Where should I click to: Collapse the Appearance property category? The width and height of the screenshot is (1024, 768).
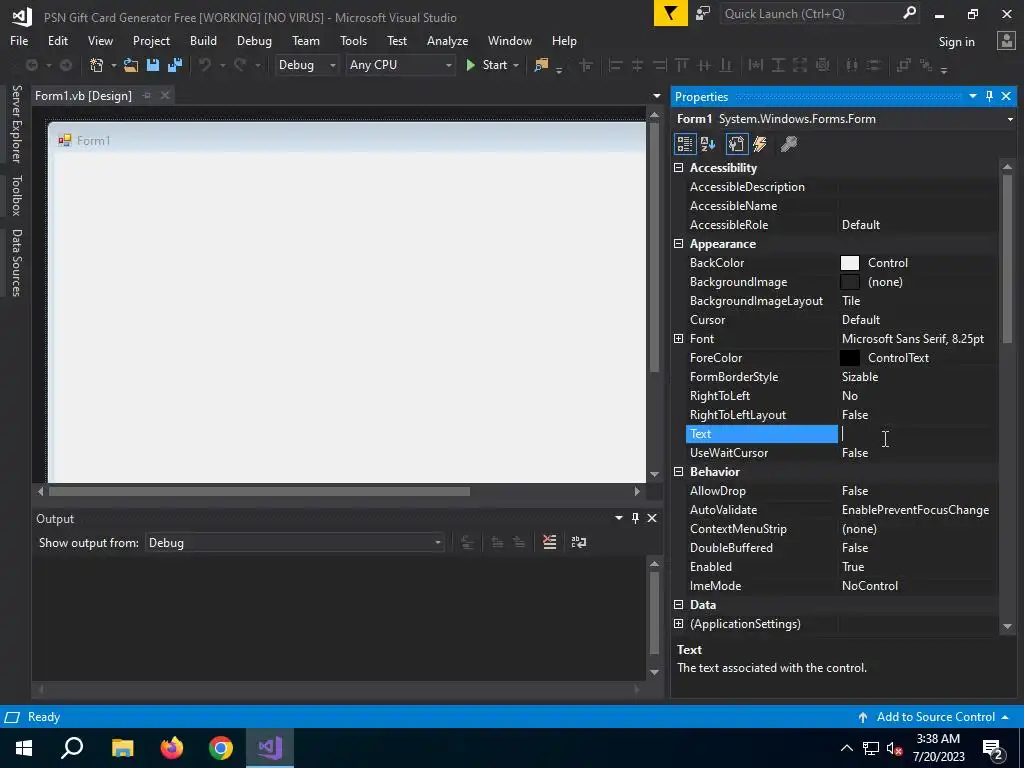click(678, 244)
